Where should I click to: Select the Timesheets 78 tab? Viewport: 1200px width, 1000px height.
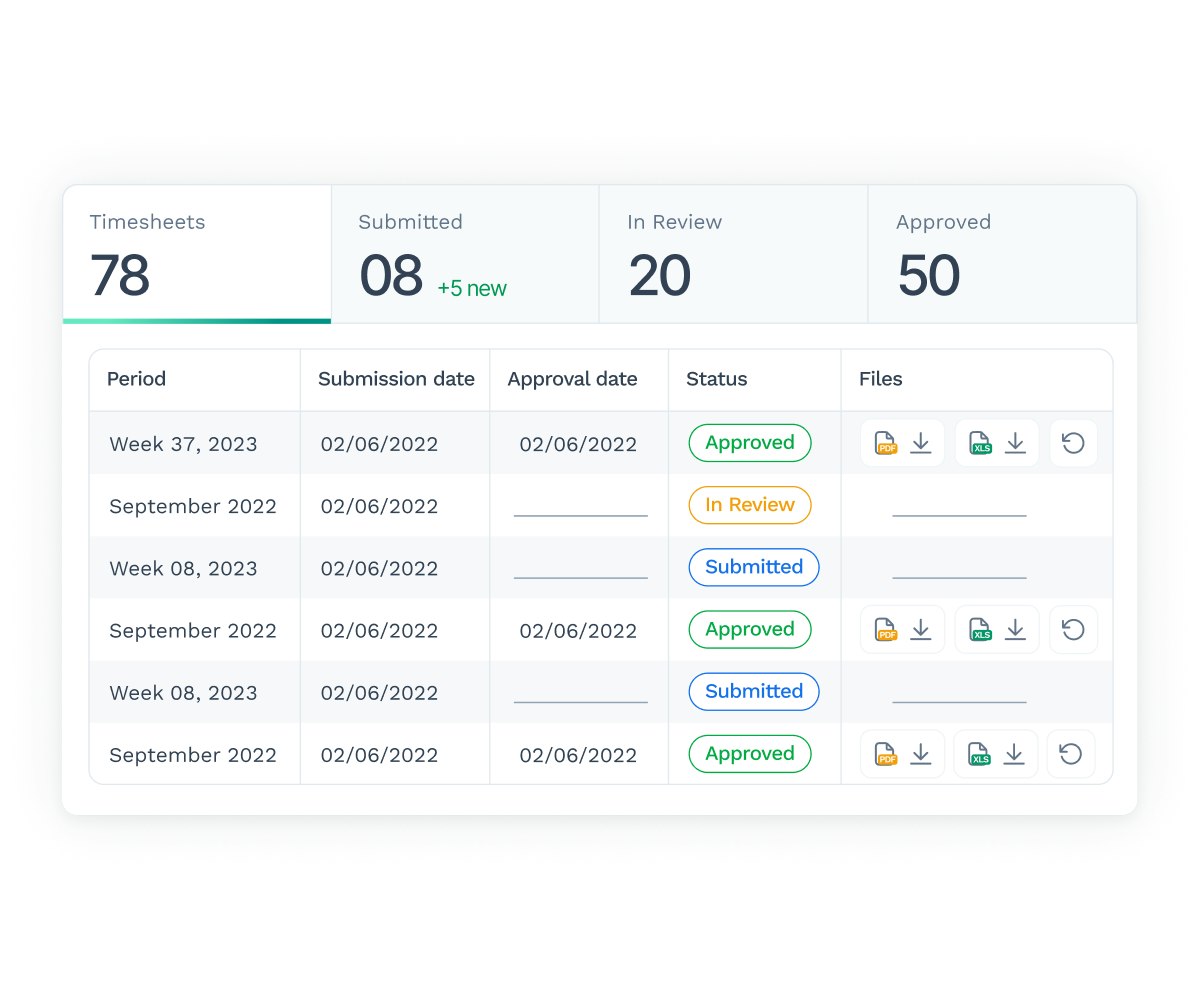[197, 254]
